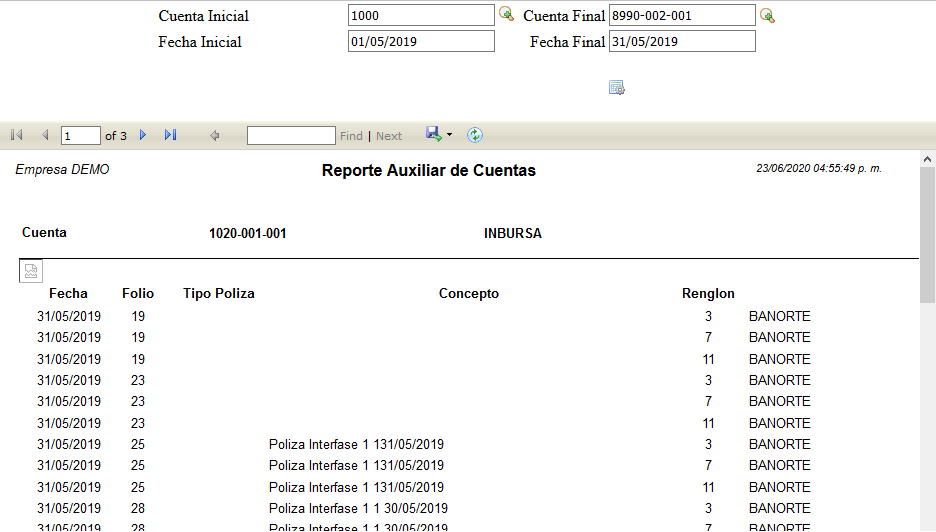936x532 pixels.
Task: Click the Fecha Final date field
Action: click(x=682, y=41)
